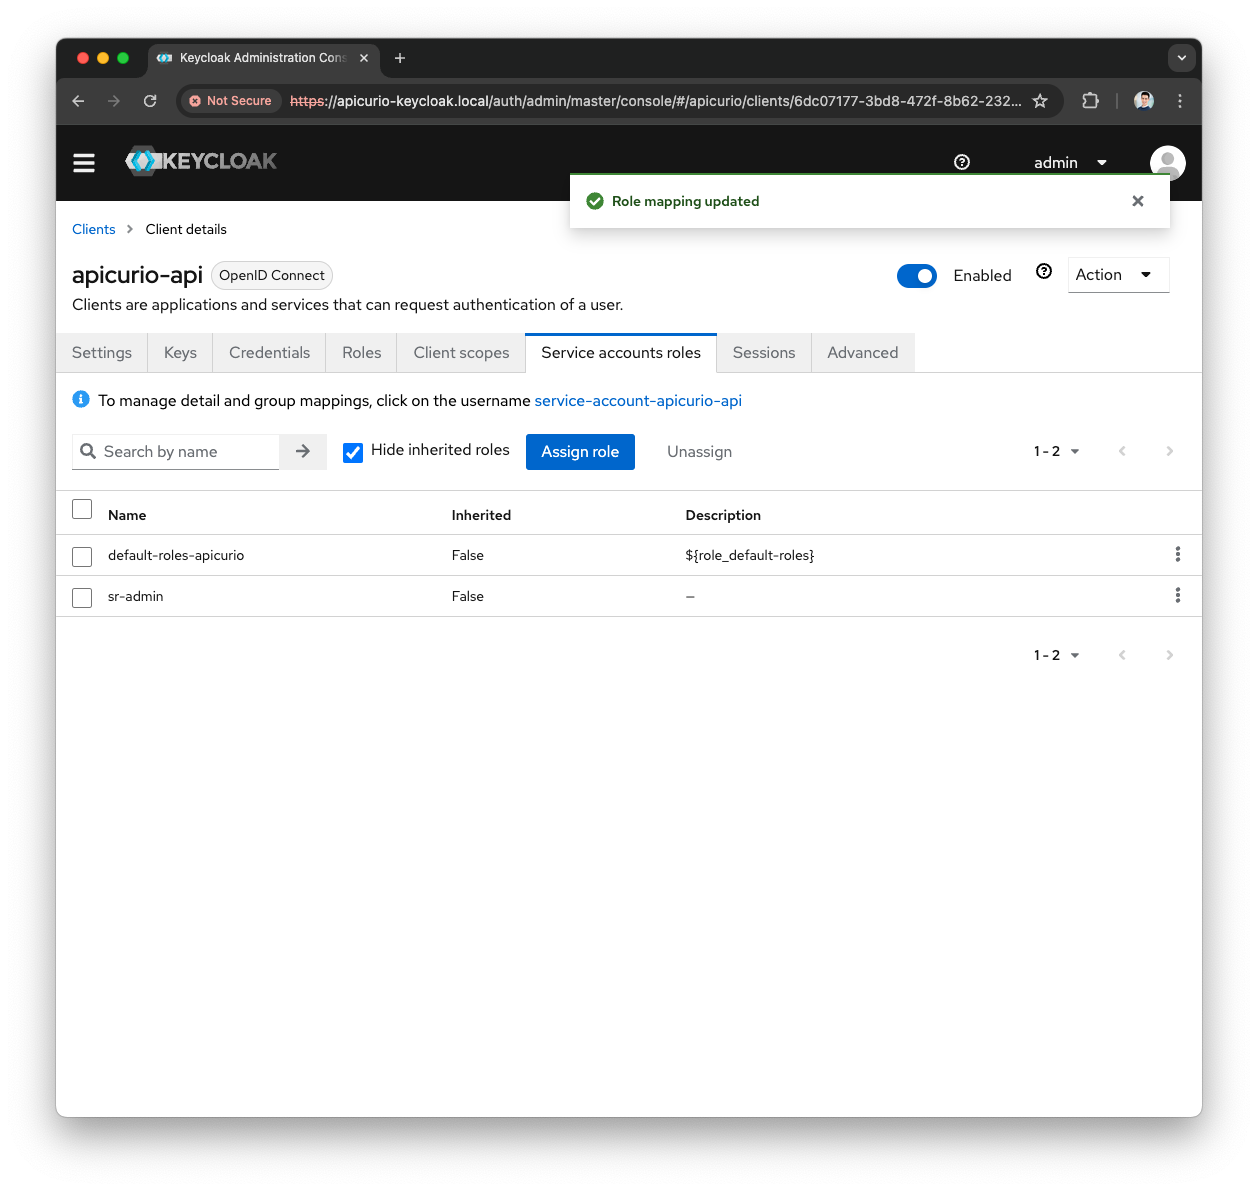The height and width of the screenshot is (1191, 1258).
Task: Open the Advanced tab
Action: 862,352
